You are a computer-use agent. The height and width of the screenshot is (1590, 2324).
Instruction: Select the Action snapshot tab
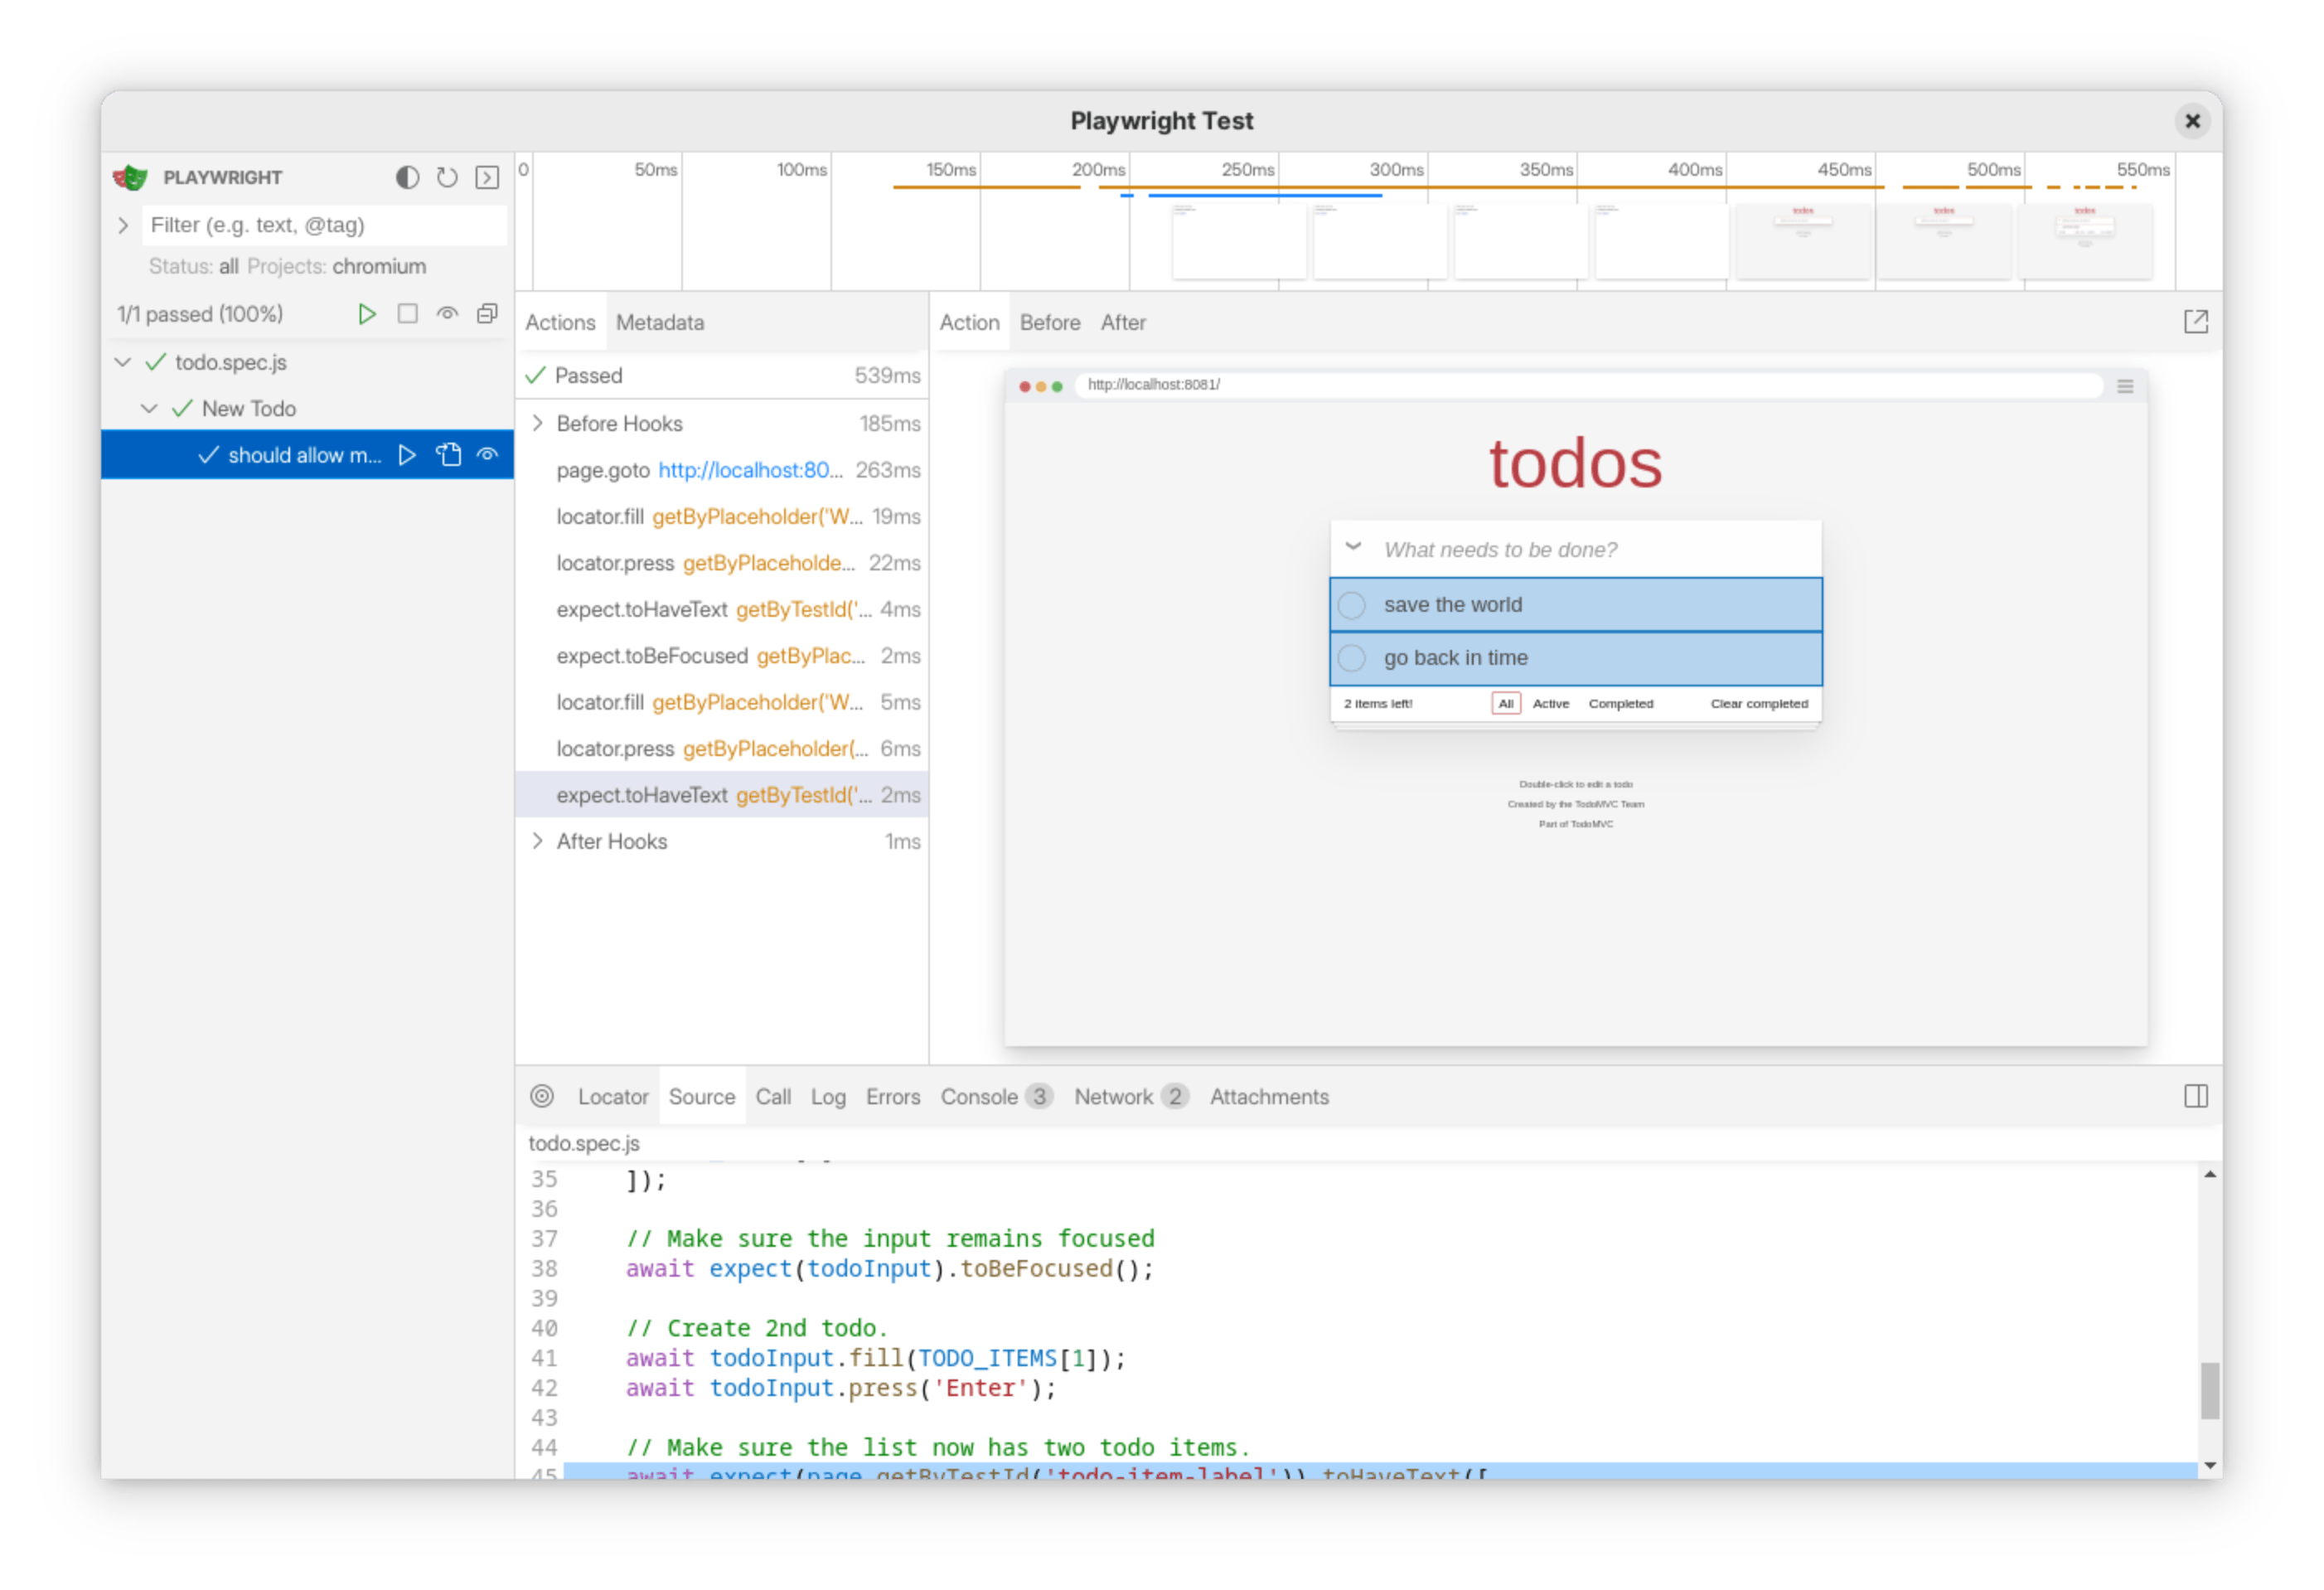969,322
